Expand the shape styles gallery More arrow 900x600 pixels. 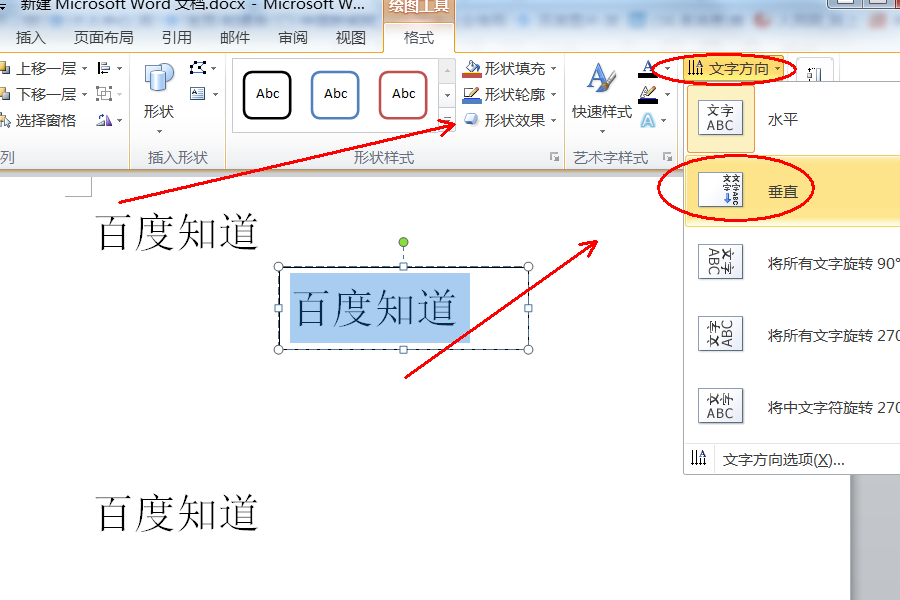pyautogui.click(x=447, y=118)
